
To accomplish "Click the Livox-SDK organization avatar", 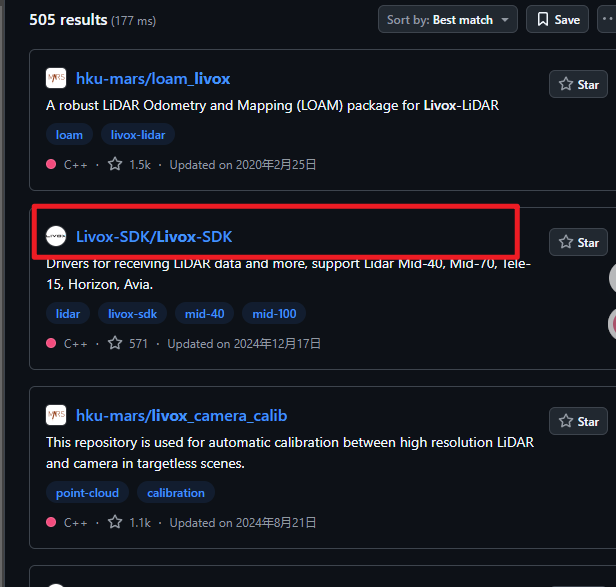I will [56, 236].
